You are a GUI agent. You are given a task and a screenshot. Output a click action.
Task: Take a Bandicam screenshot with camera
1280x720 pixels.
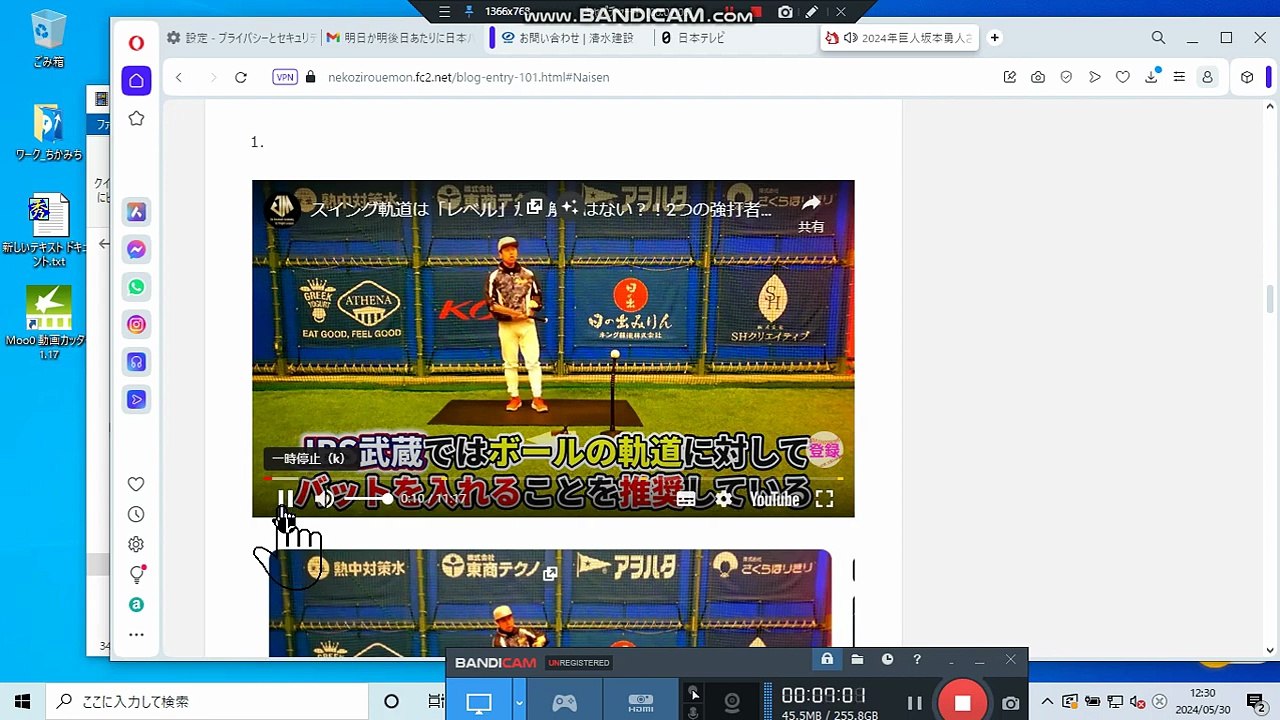coord(1011,703)
